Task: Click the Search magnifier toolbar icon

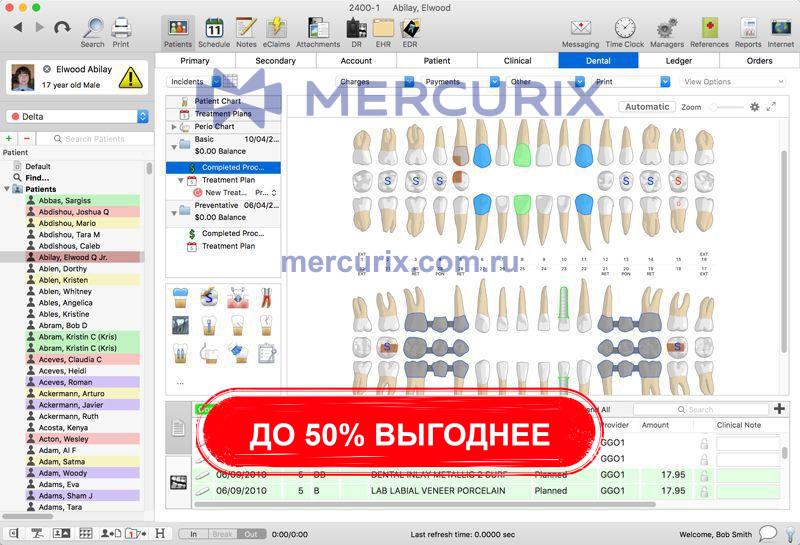Action: (92, 32)
